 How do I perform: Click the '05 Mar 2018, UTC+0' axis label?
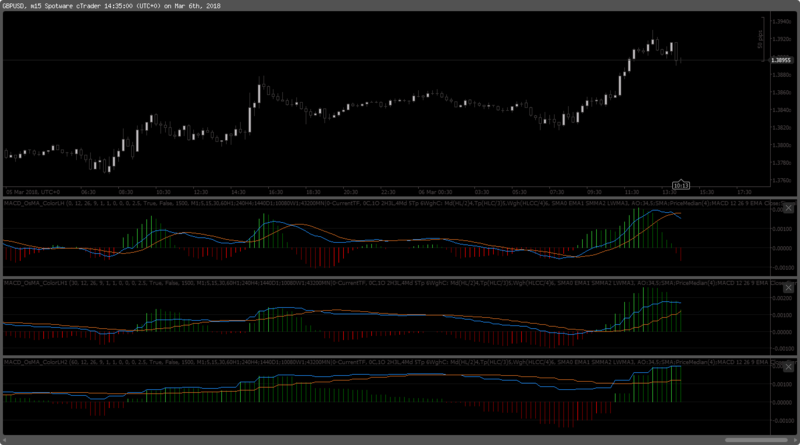tap(32, 192)
